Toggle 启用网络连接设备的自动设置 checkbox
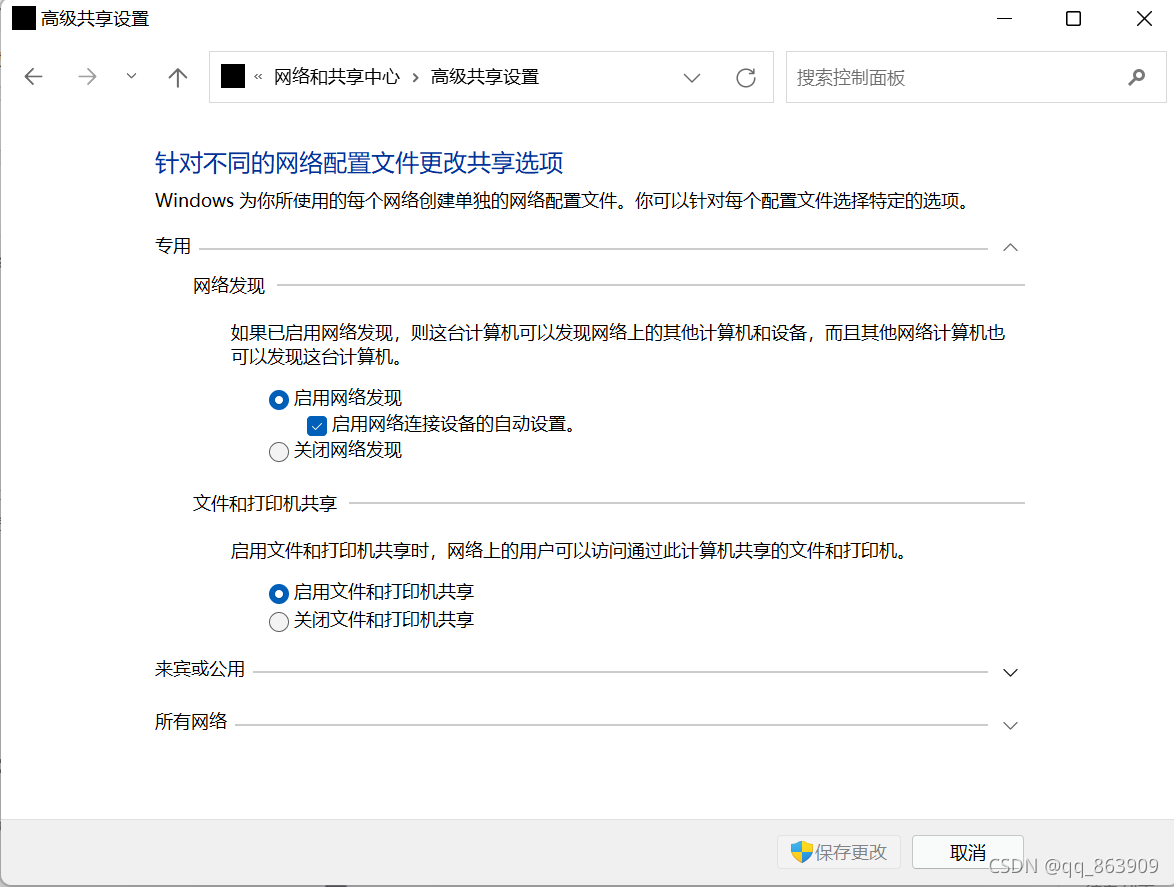The image size is (1174, 887). (317, 426)
